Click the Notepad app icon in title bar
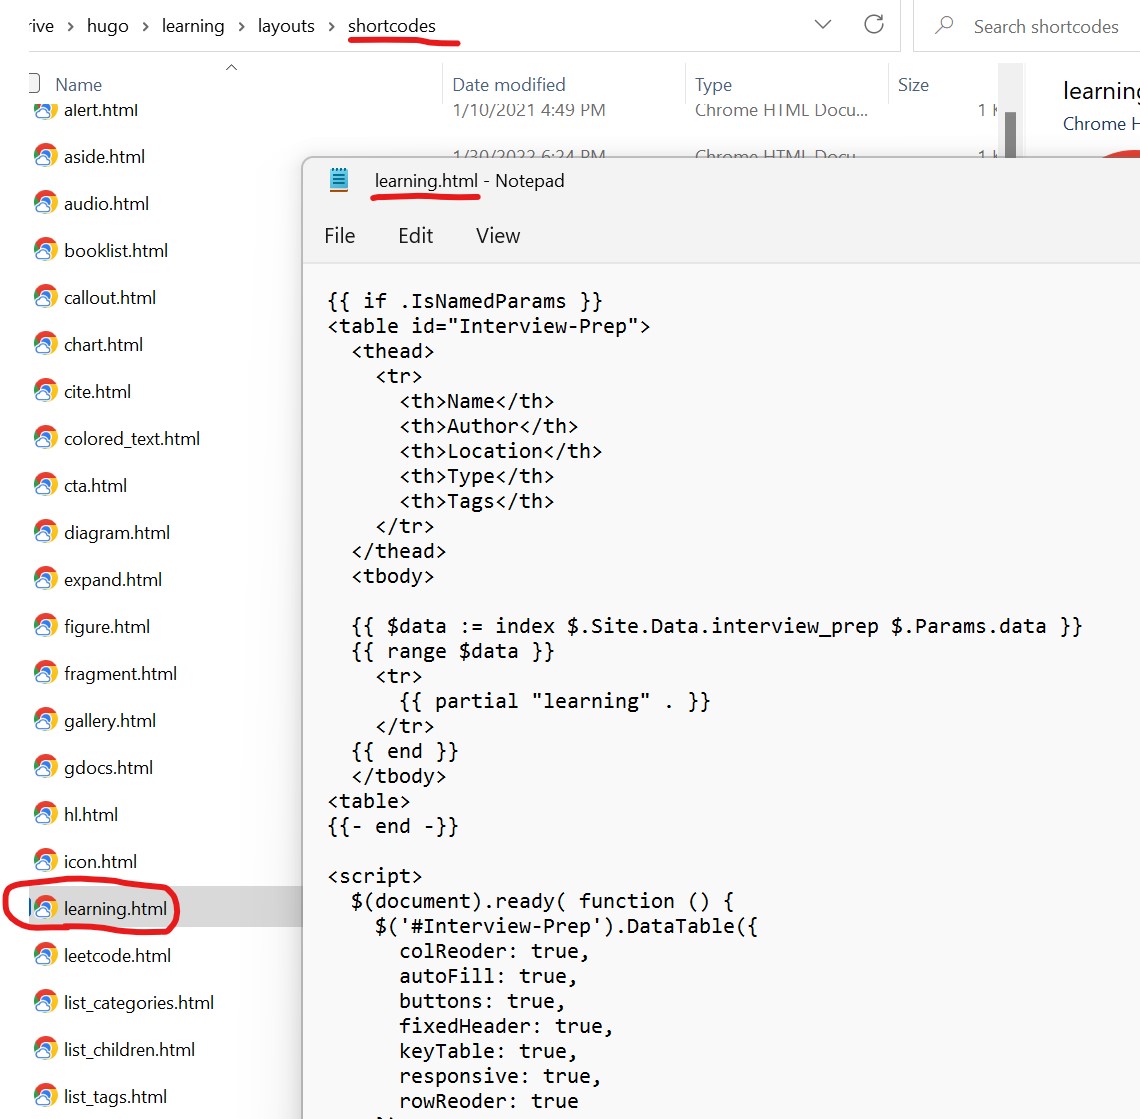 pyautogui.click(x=339, y=180)
